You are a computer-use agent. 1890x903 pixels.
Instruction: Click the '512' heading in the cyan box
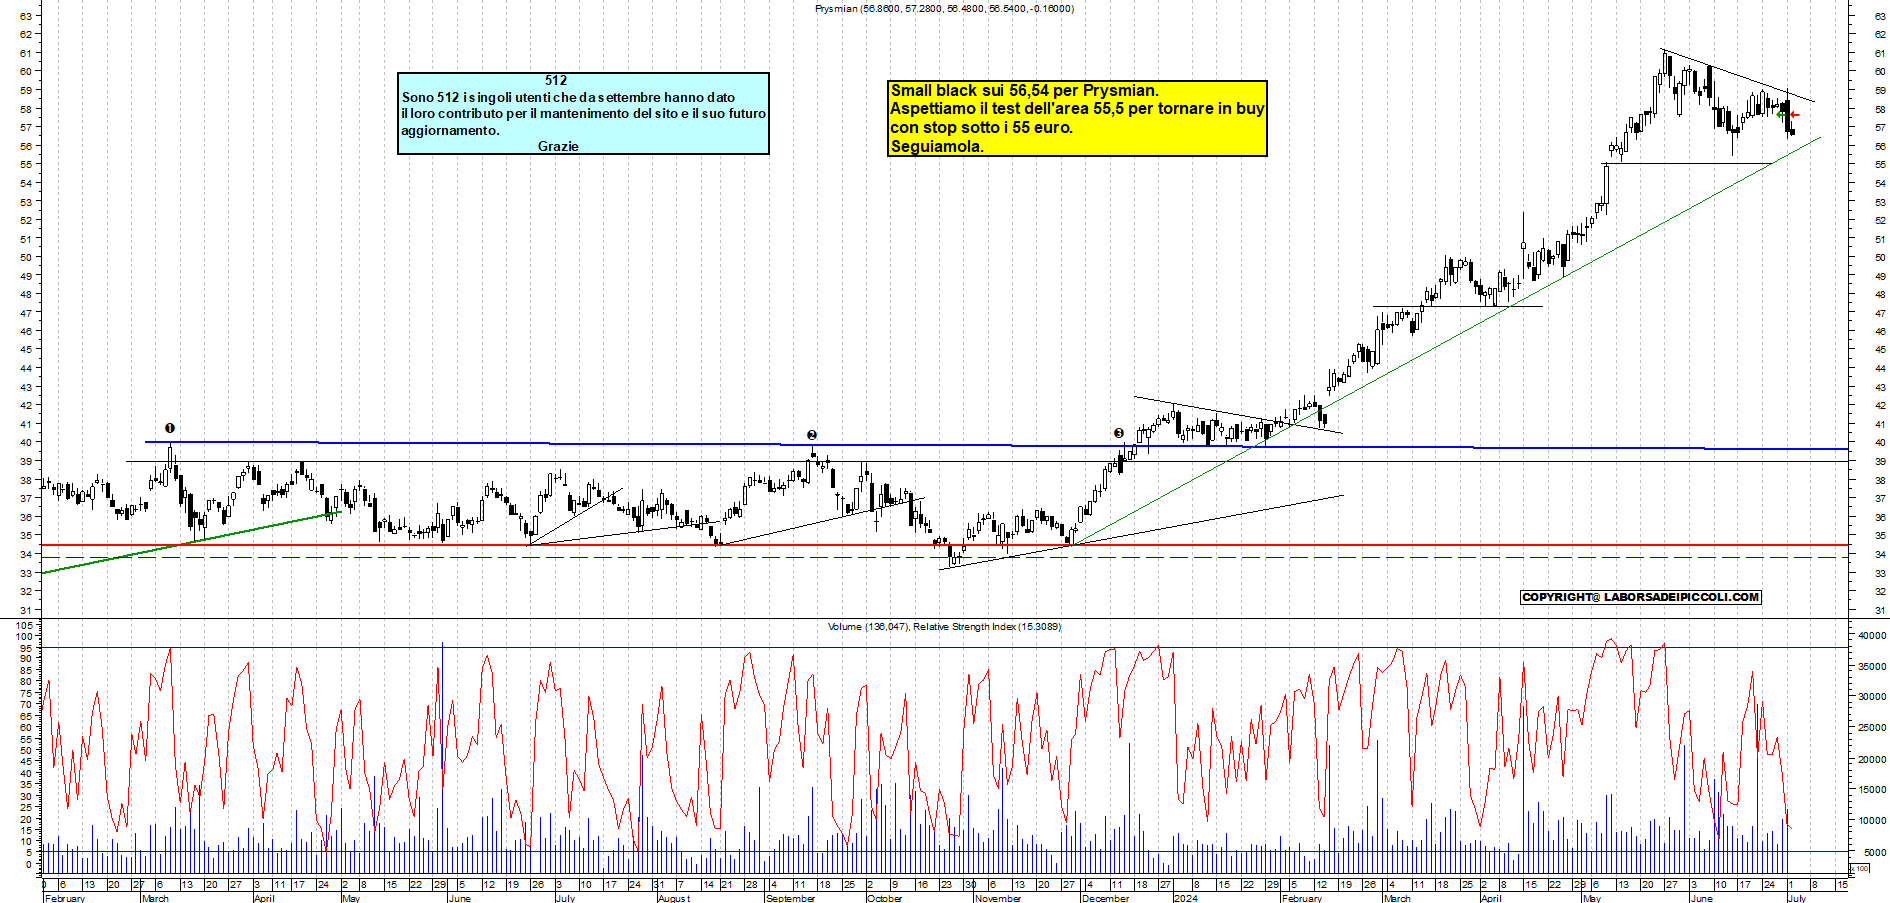[556, 80]
